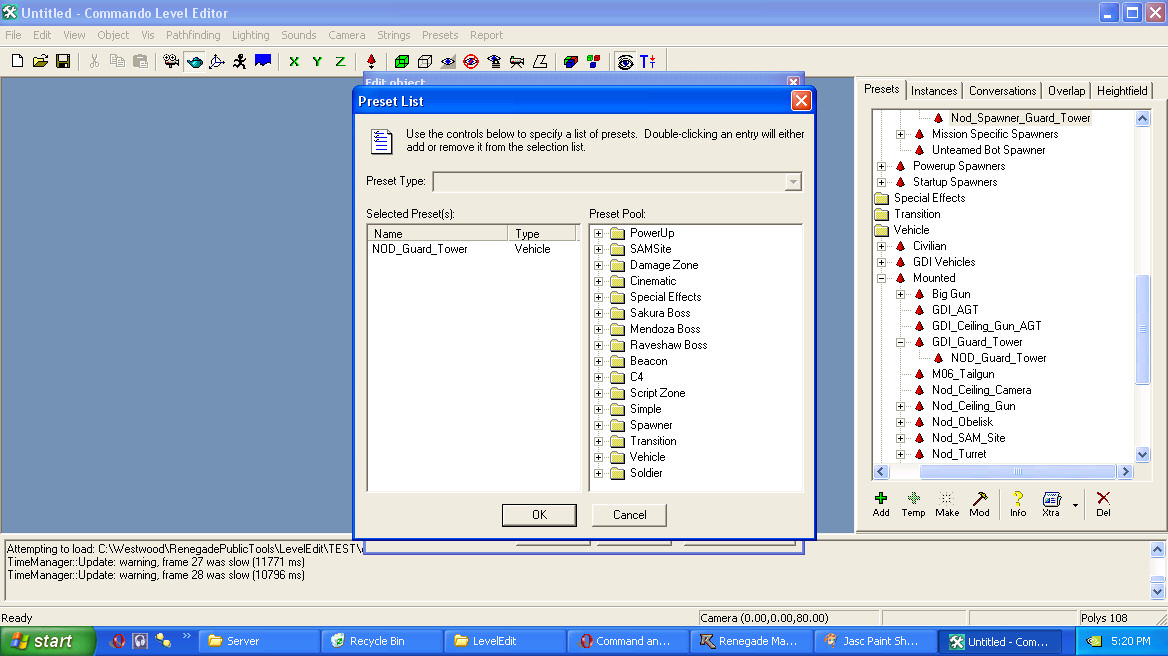Click the Add preset button
The width and height of the screenshot is (1168, 656).
pos(880,503)
